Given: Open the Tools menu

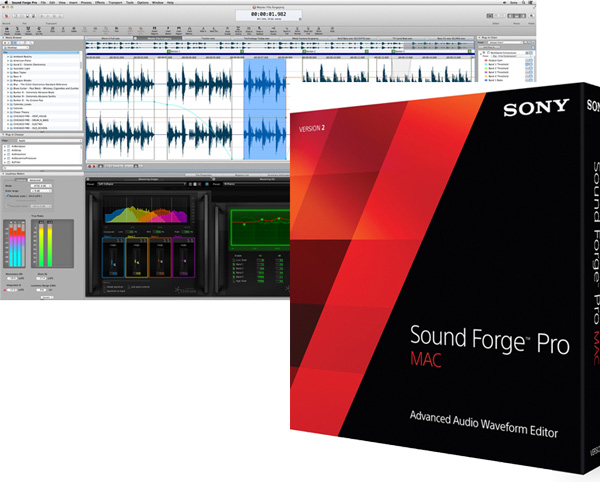Looking at the screenshot, I should [130, 2].
